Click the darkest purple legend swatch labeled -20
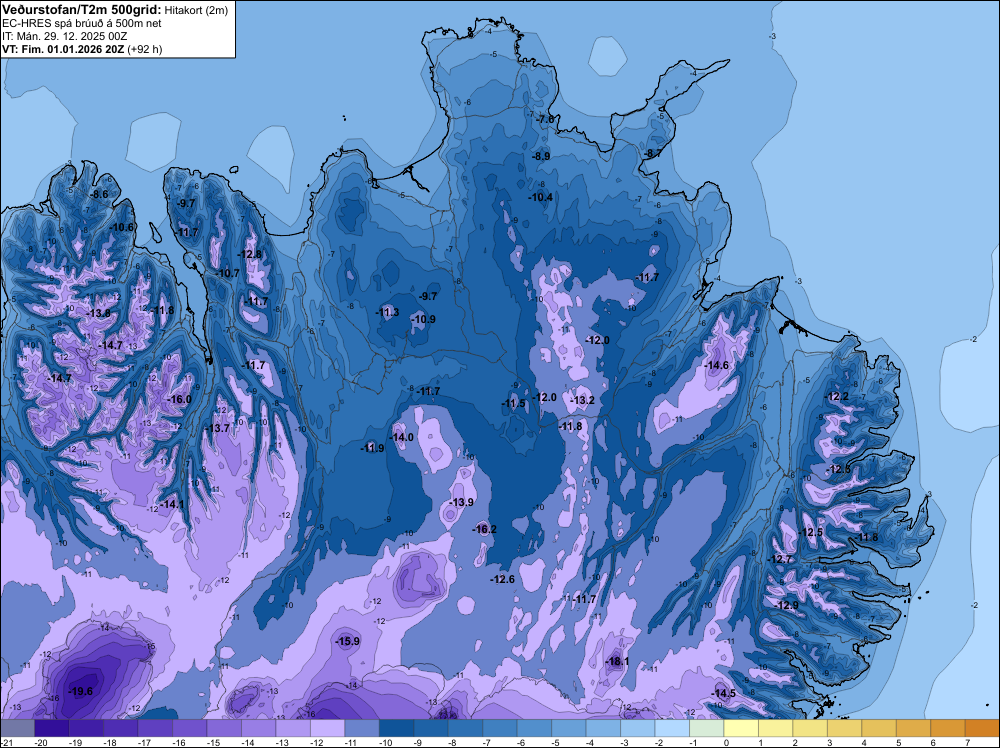Viewport: 1000px width, 748px height. (x=52, y=728)
